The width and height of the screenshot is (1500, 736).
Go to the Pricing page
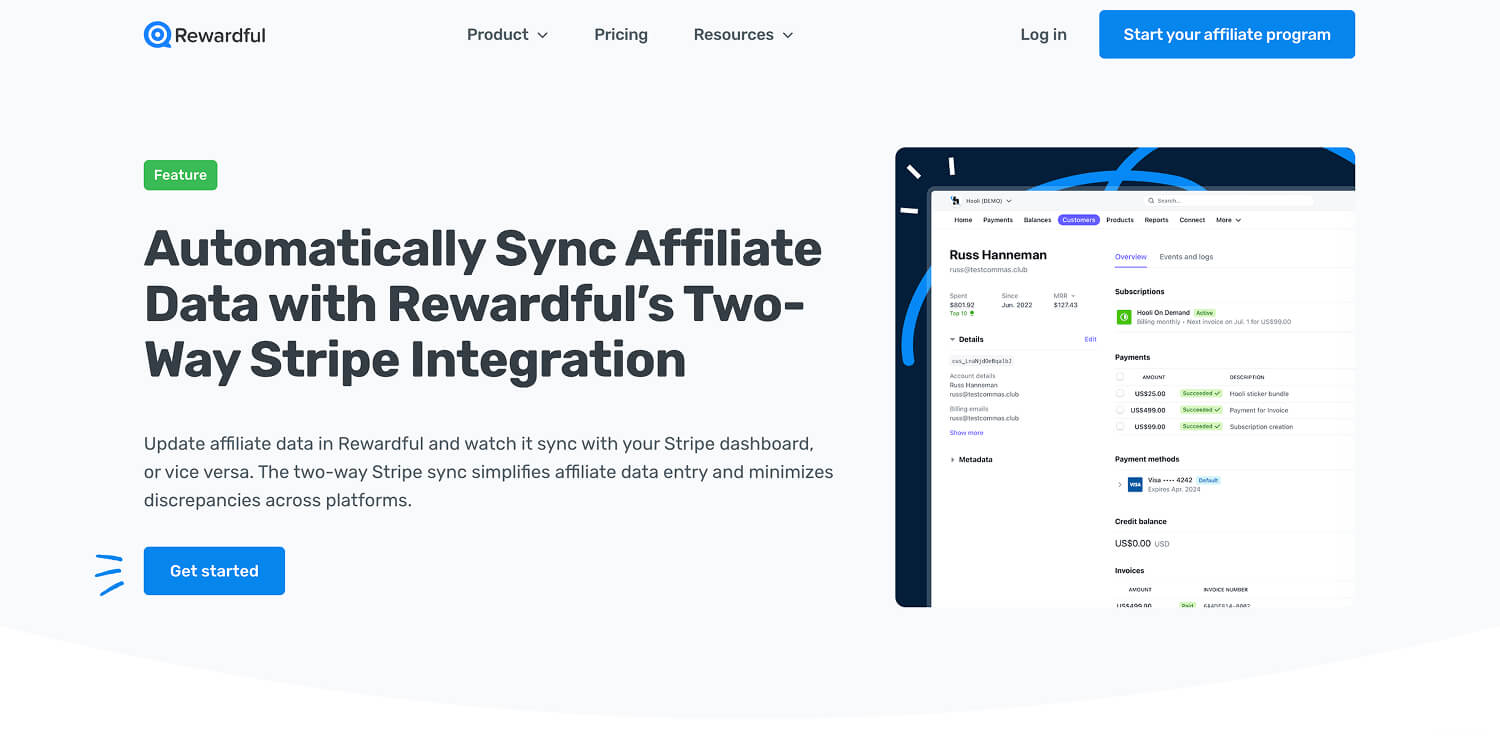coord(621,34)
